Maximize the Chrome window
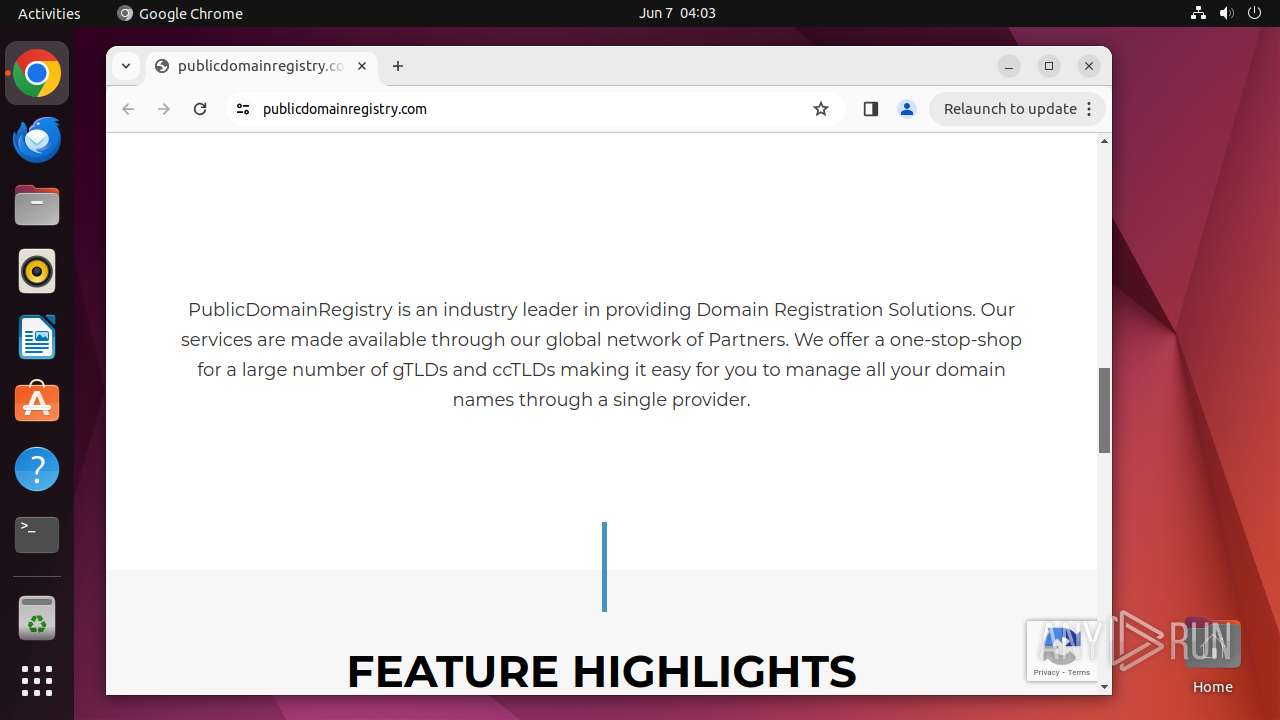This screenshot has height=720, width=1280. [1049, 66]
